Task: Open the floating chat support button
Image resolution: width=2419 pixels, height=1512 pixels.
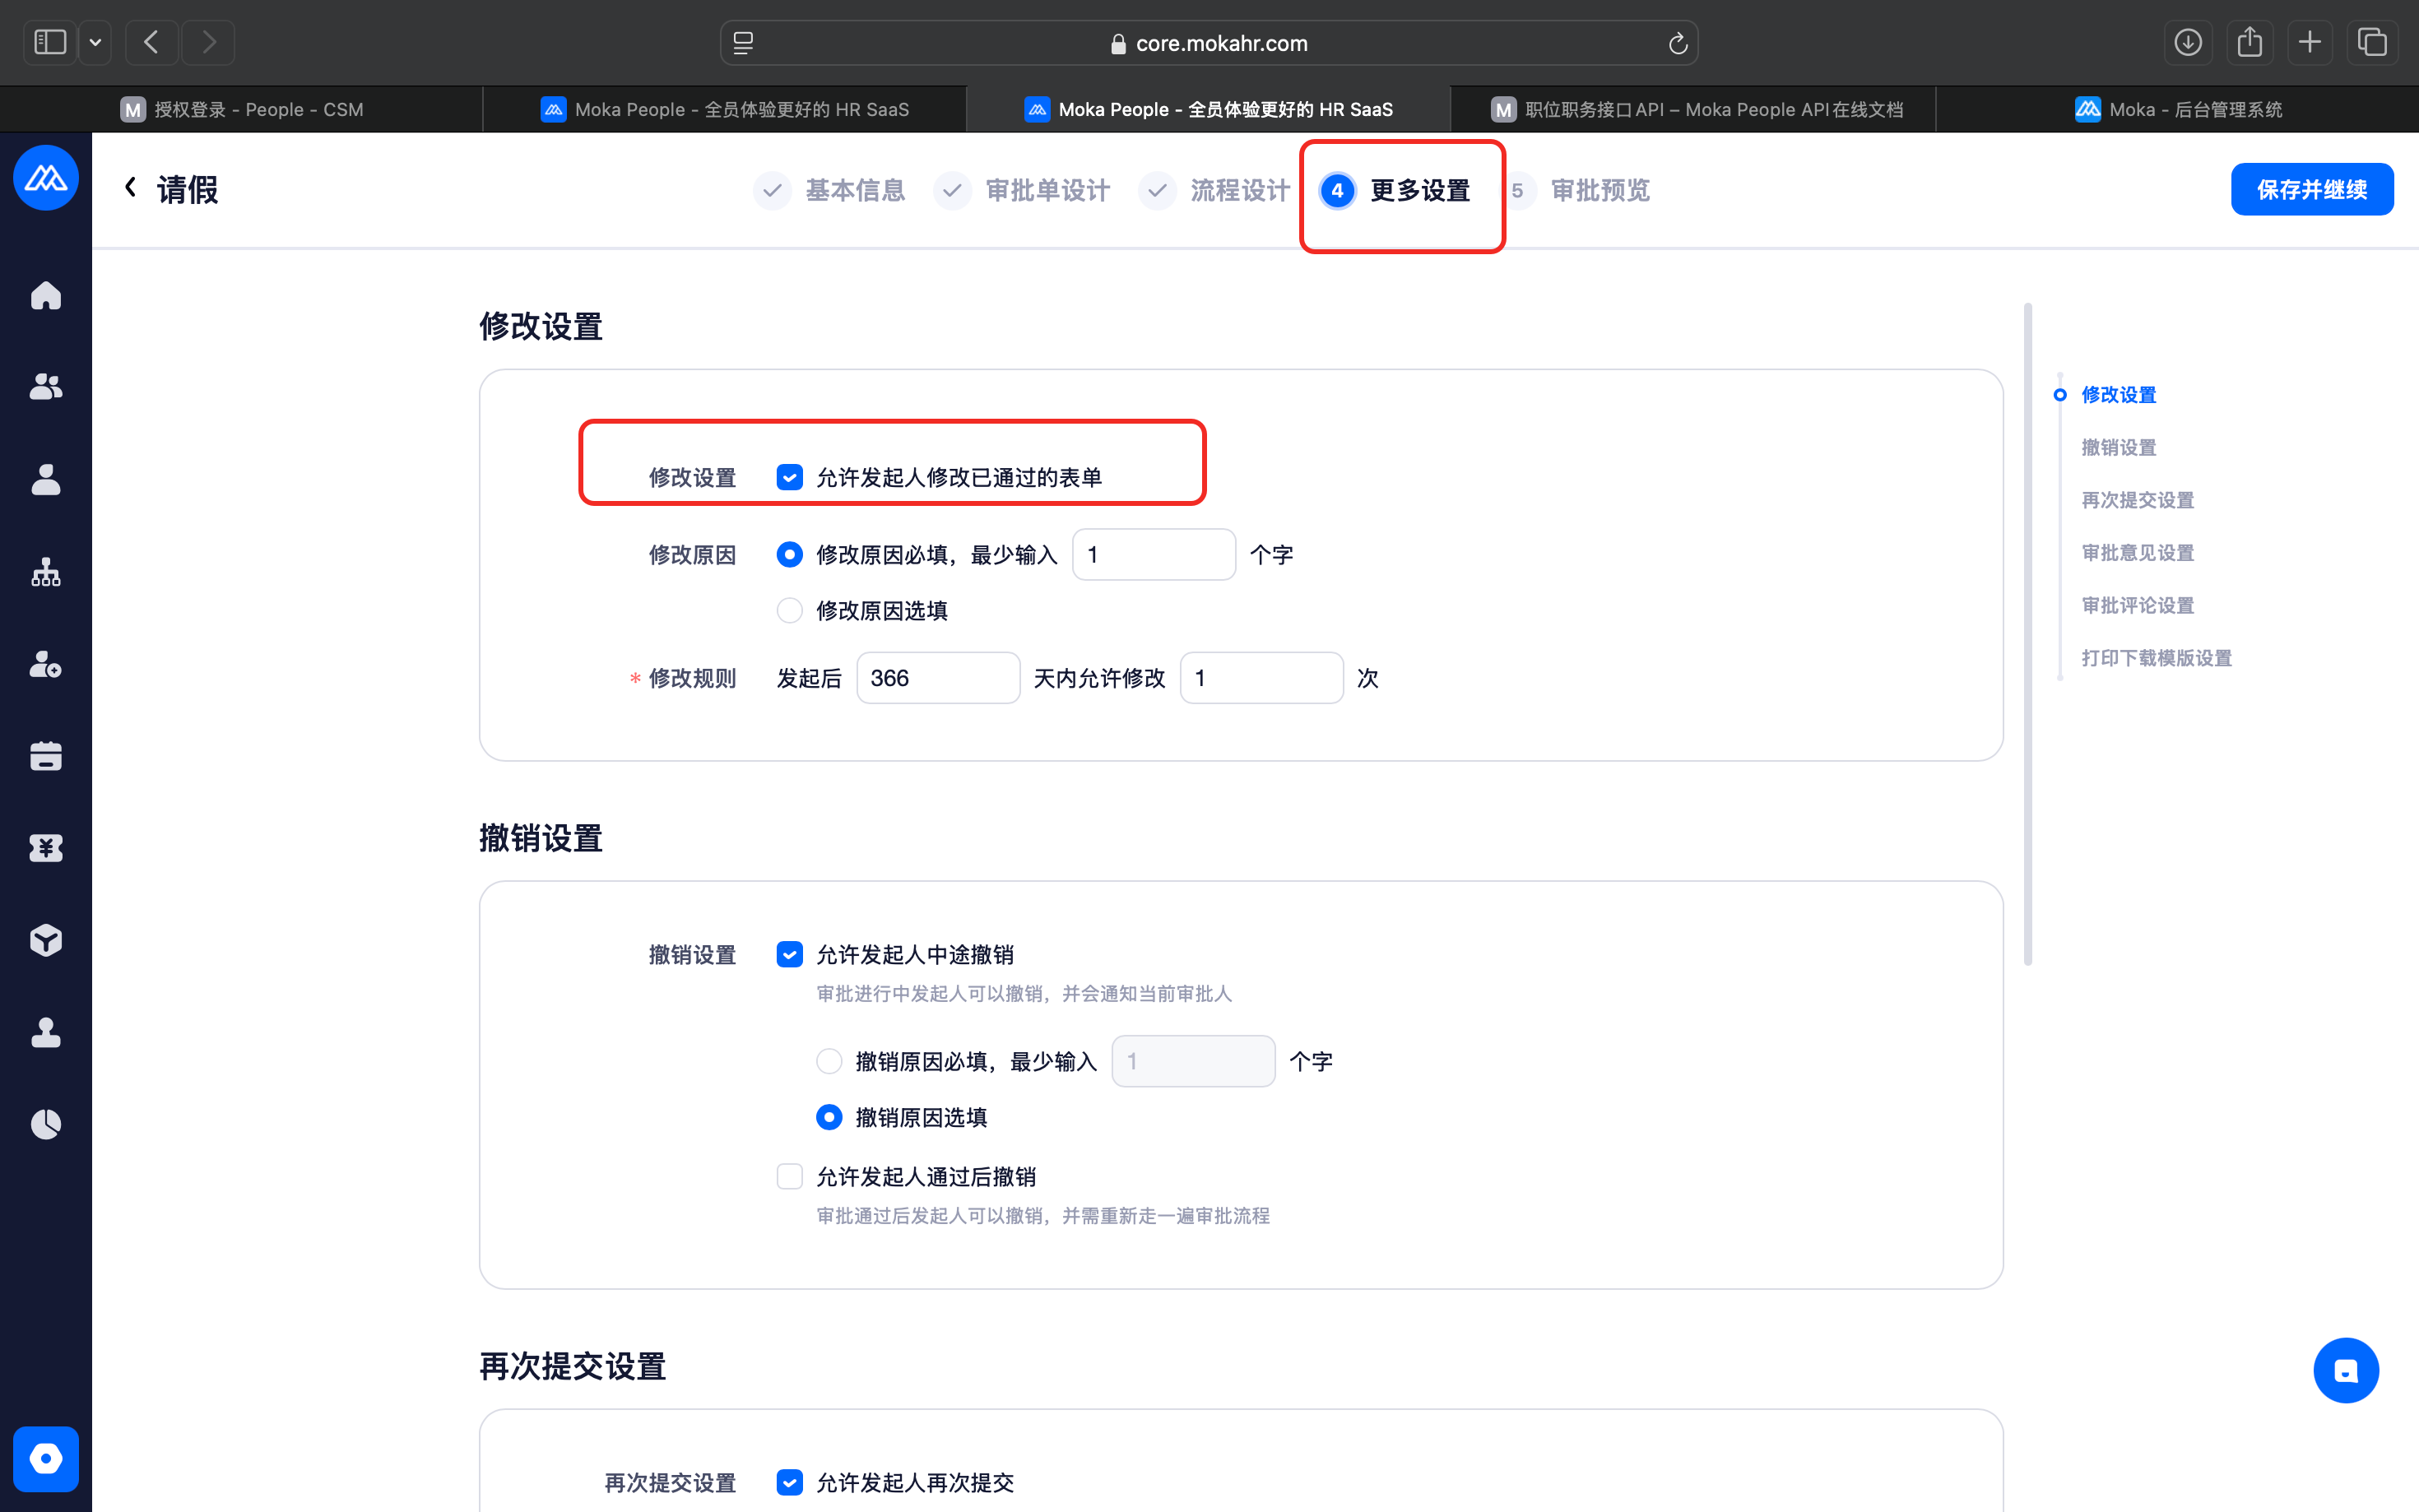Action: point(2345,1370)
